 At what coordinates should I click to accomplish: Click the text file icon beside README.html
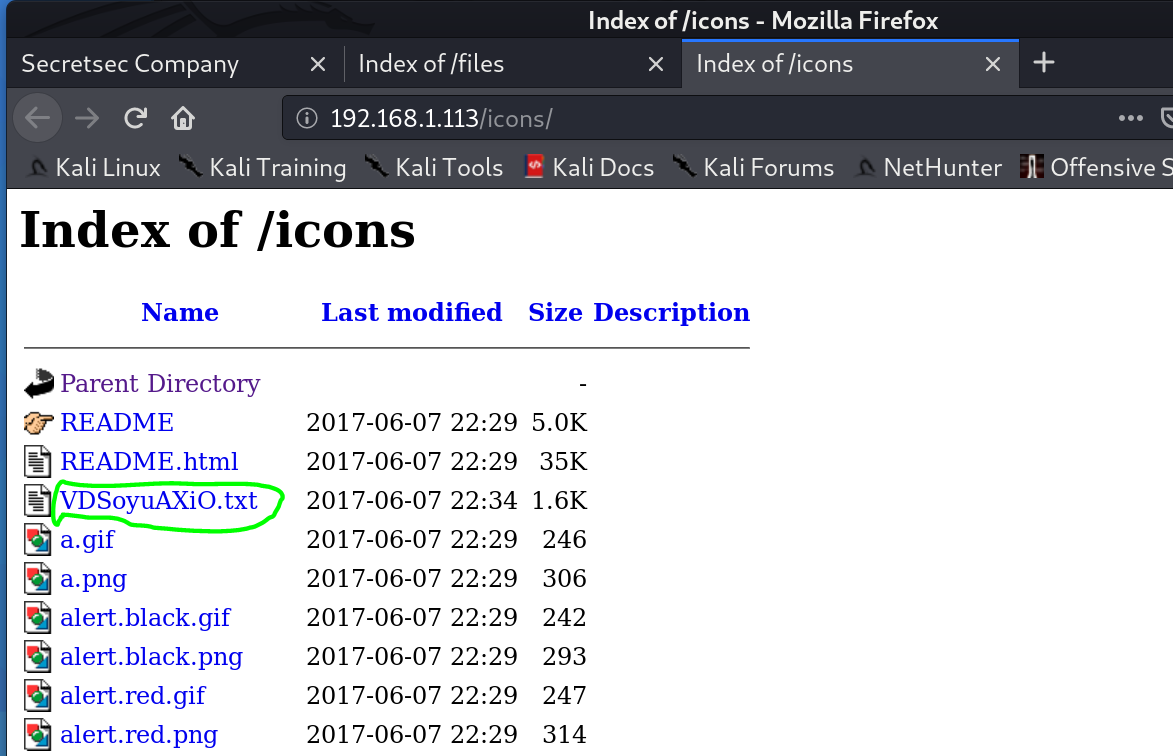point(38,462)
